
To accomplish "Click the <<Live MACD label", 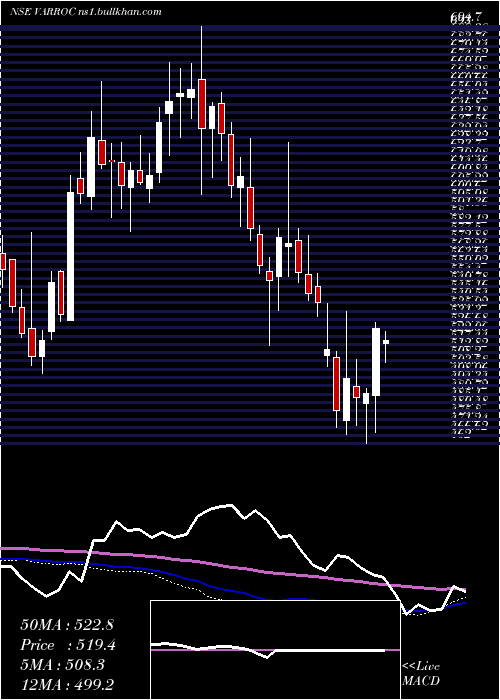I will click(421, 675).
